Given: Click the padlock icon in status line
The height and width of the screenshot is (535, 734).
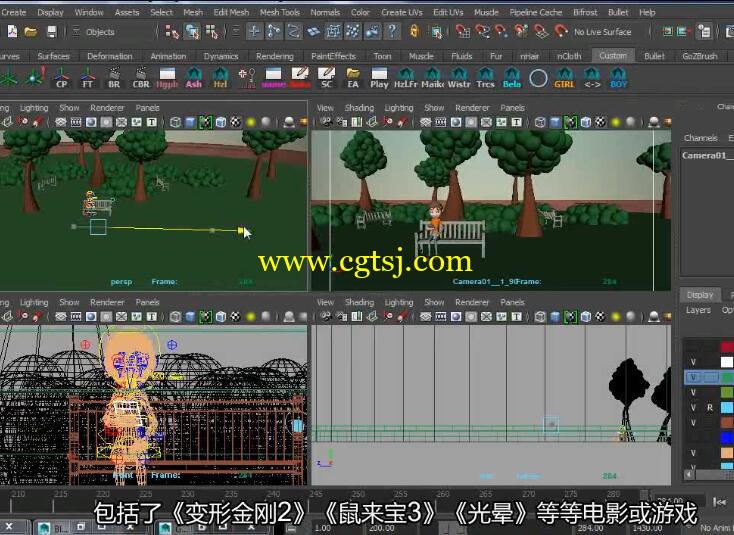Looking at the screenshot, I should pos(414,31).
